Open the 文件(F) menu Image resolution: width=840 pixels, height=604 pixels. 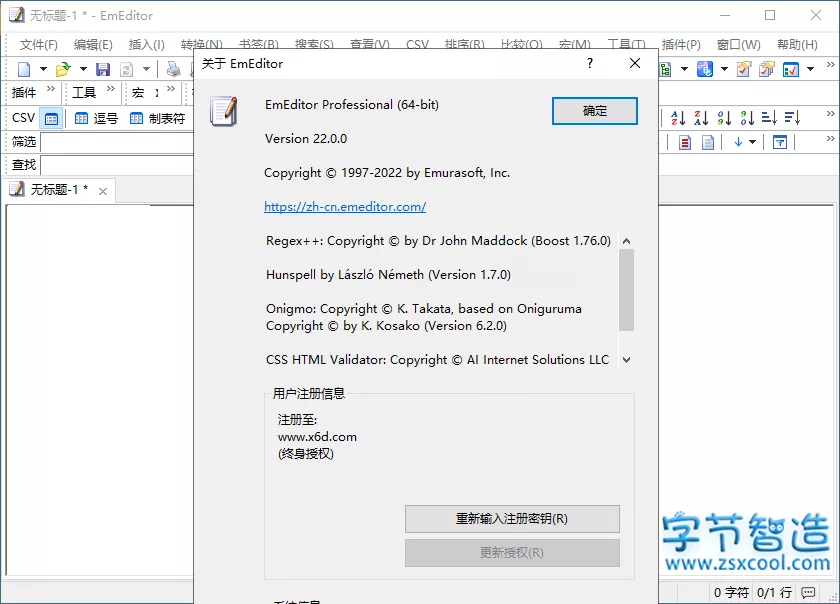(39, 44)
